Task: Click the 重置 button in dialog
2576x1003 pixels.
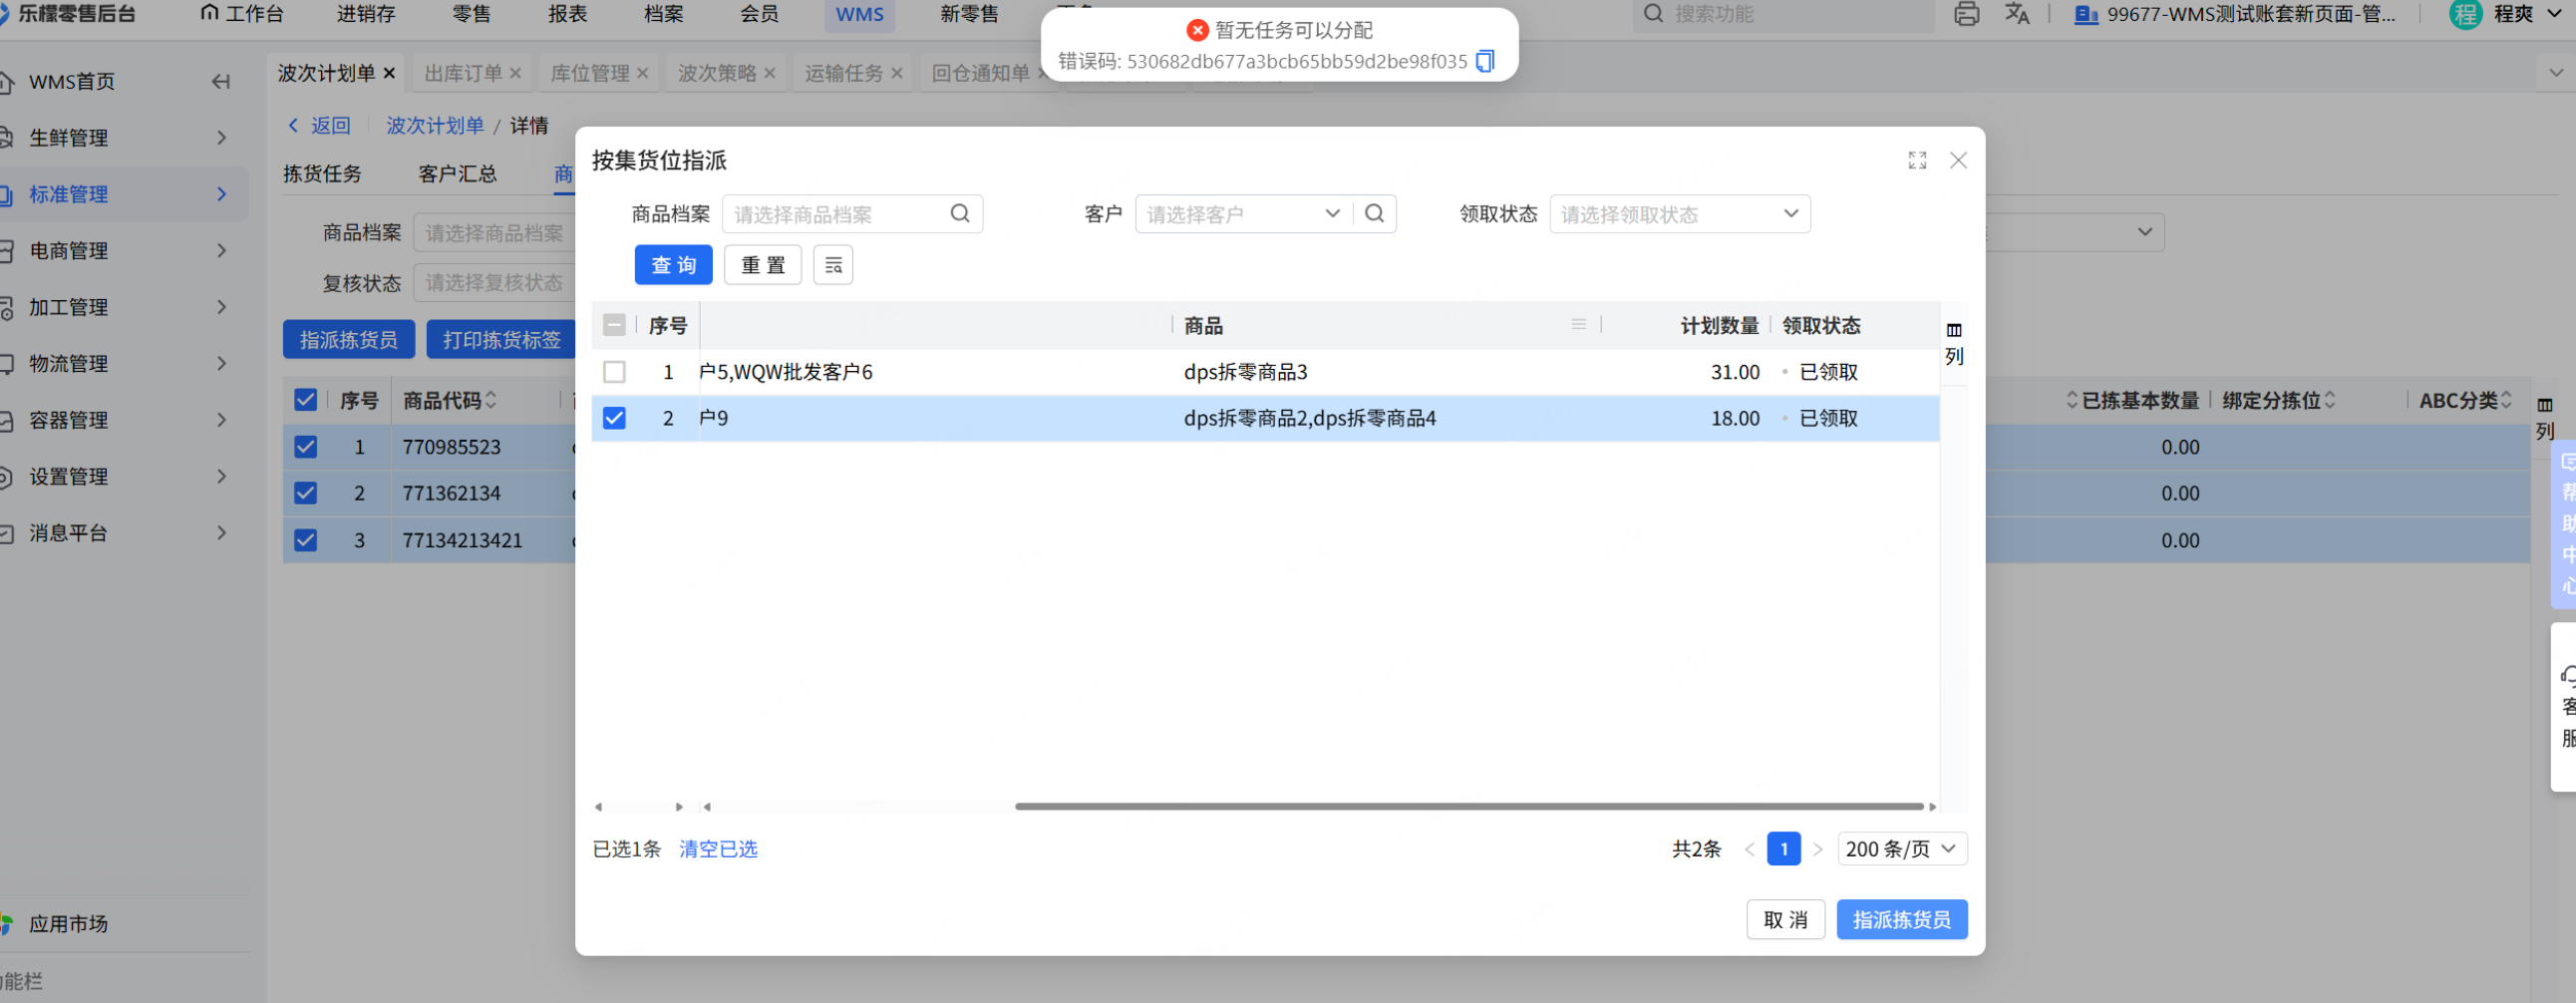Action: pyautogui.click(x=763, y=265)
